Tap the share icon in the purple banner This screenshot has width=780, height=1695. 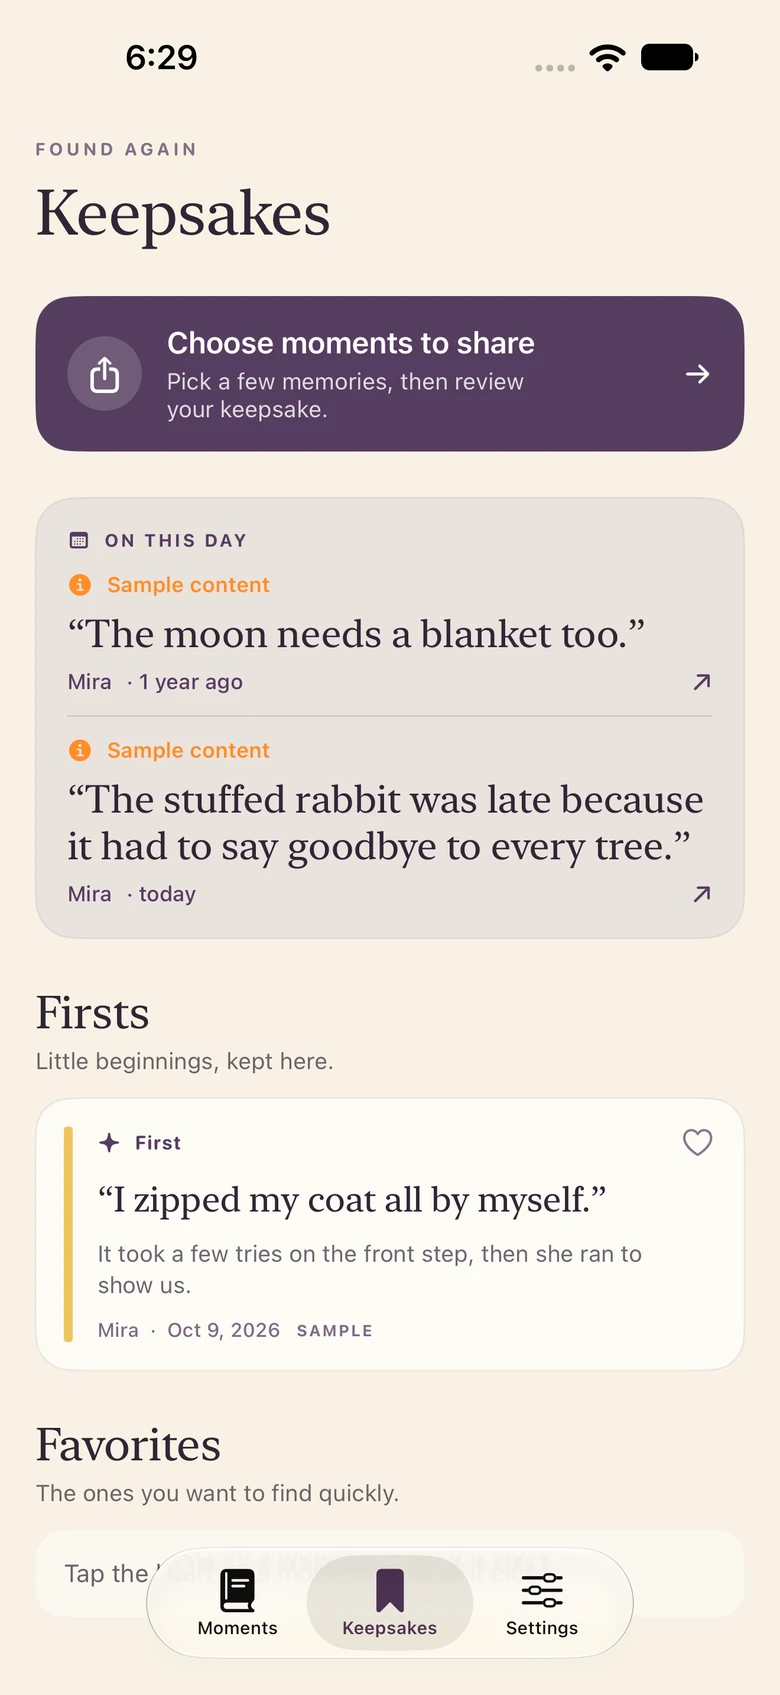(x=105, y=374)
